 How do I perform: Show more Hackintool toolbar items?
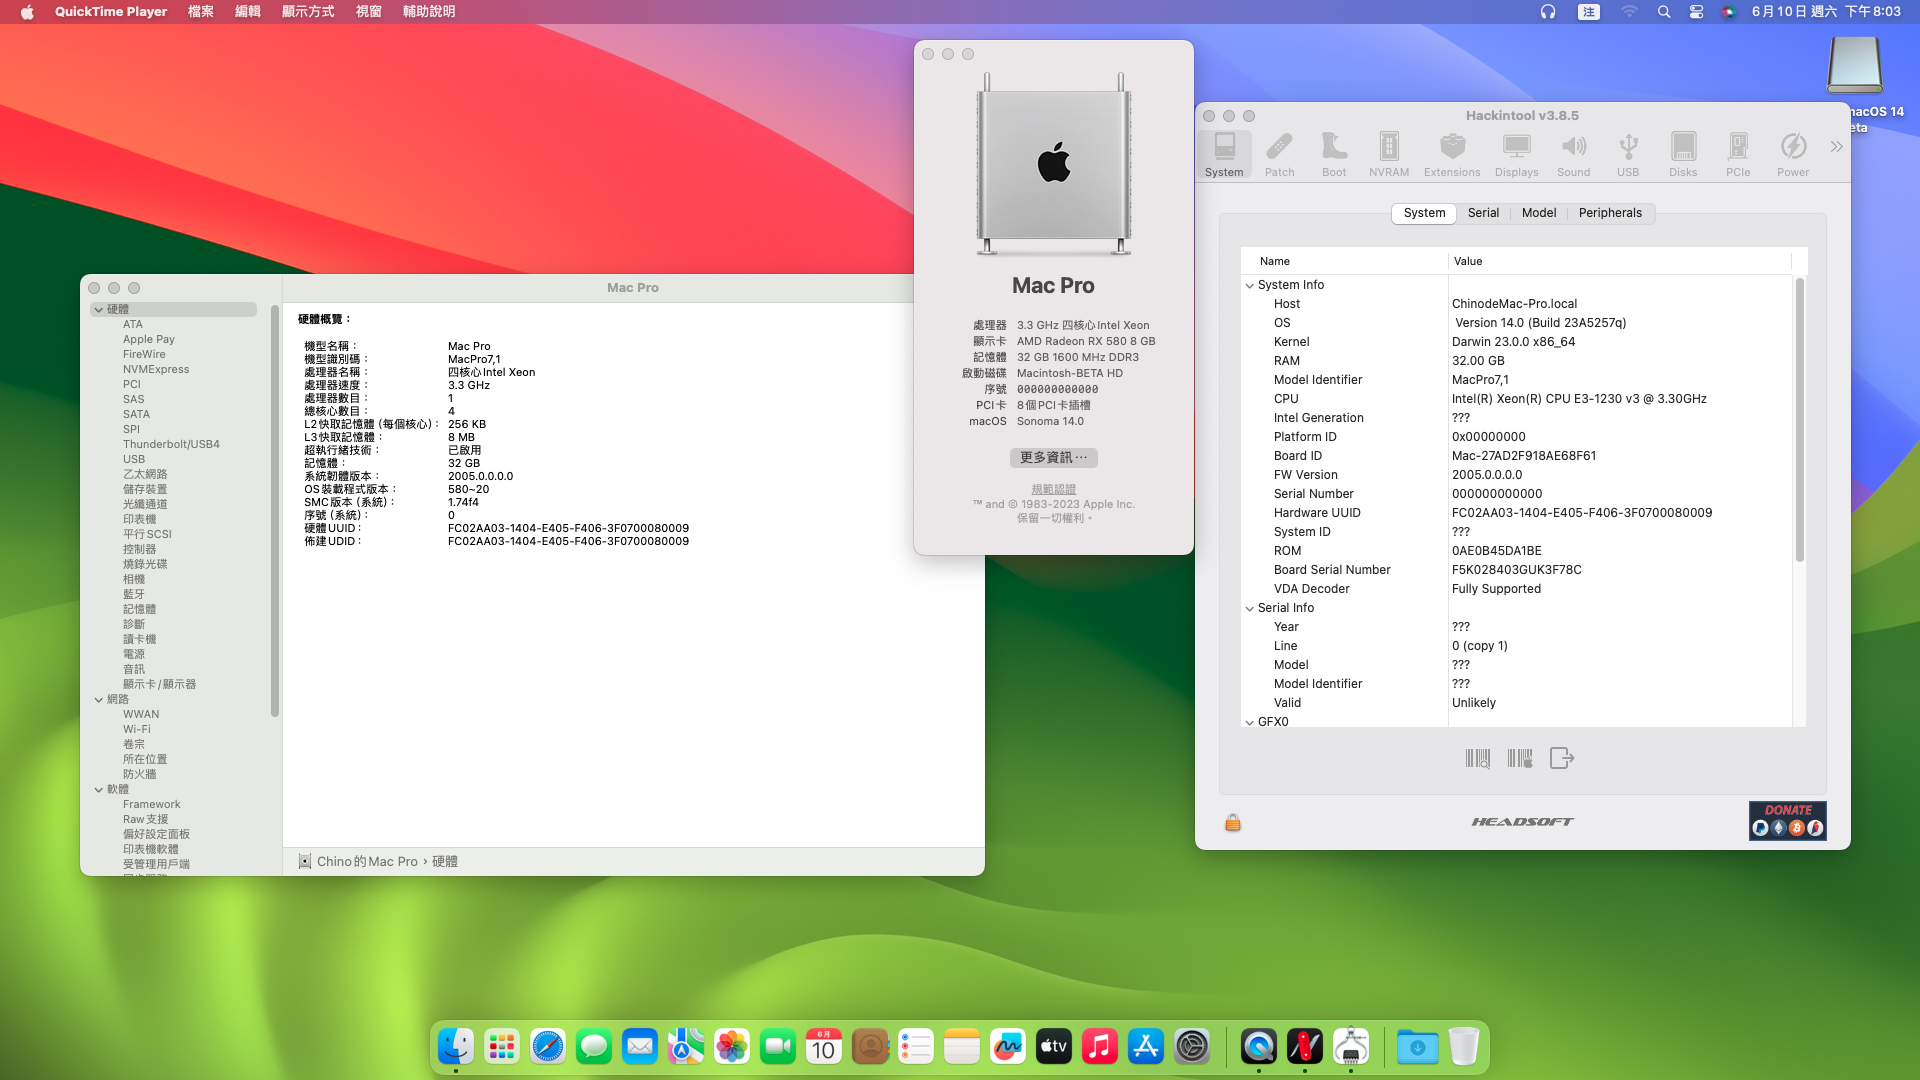point(1836,147)
